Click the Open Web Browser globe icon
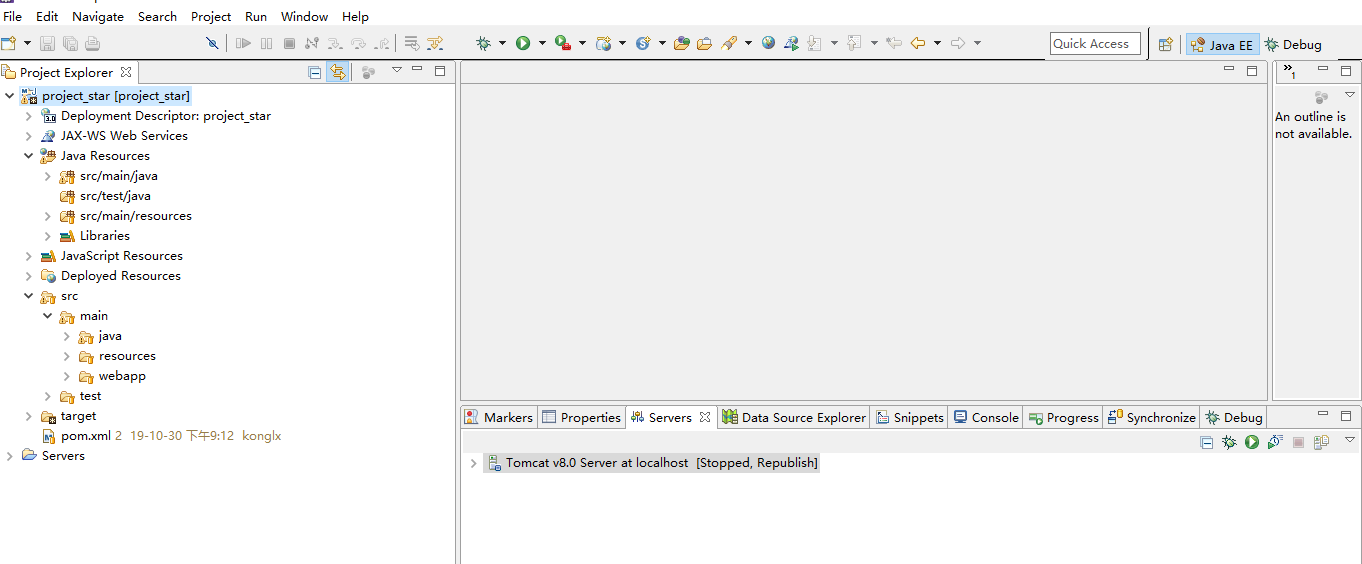The image size is (1362, 564). (x=768, y=43)
